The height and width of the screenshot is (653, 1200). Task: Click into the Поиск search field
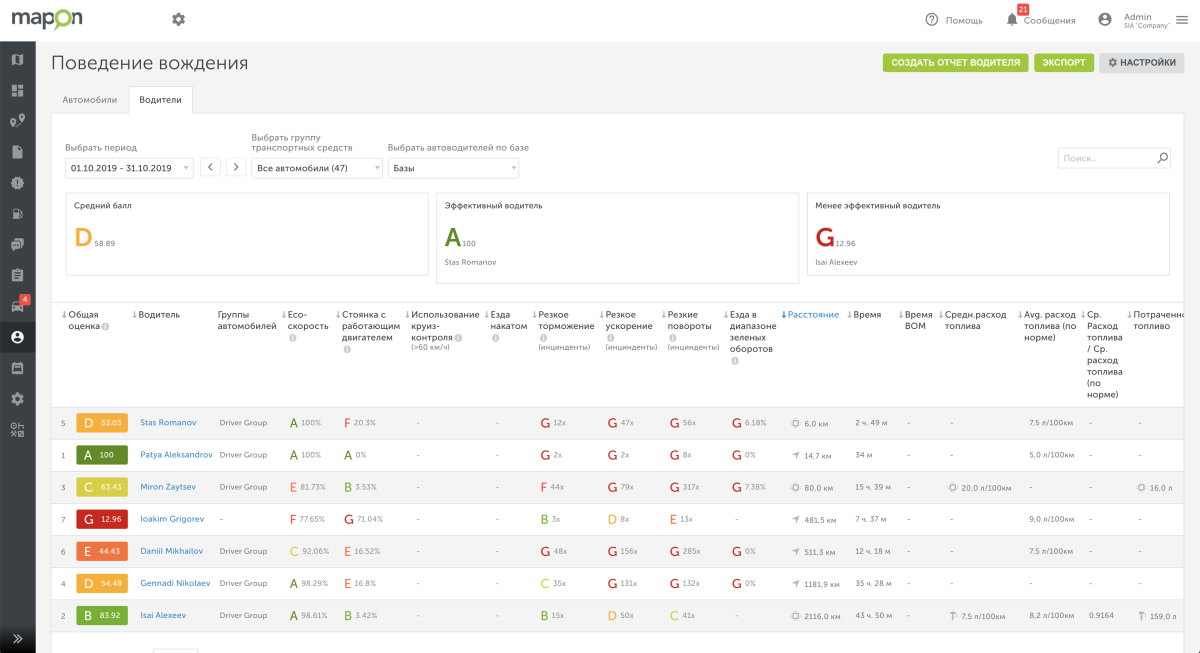coord(1105,158)
